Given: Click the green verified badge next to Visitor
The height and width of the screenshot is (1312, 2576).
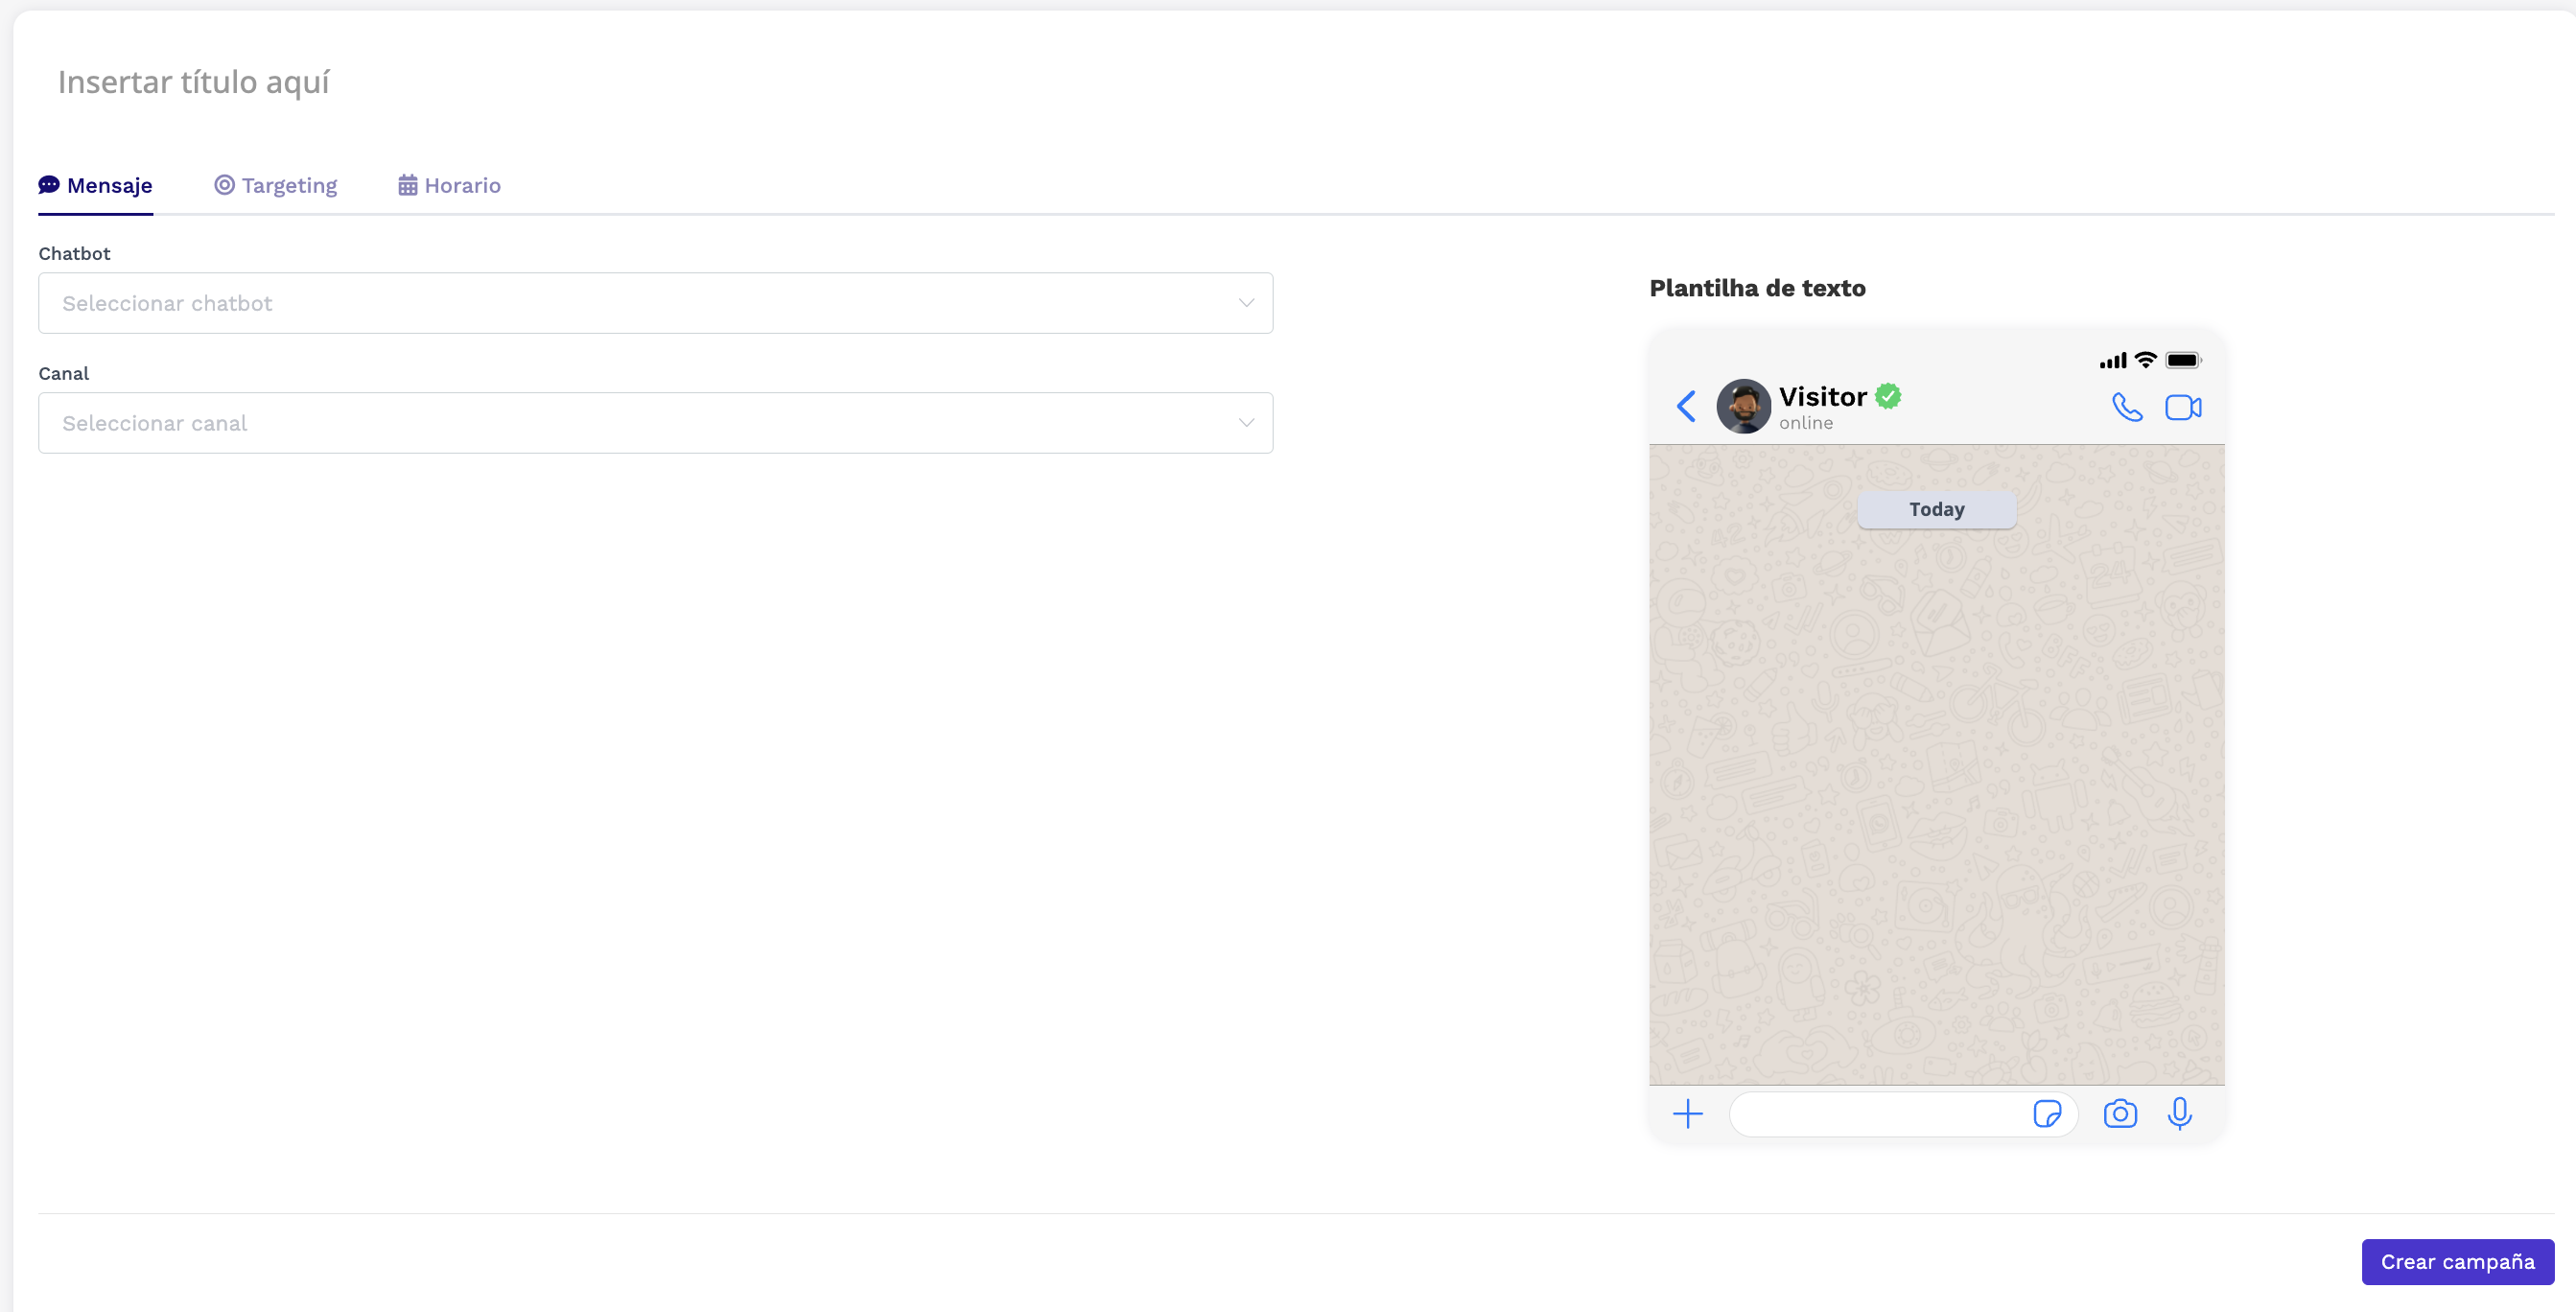Looking at the screenshot, I should point(1888,396).
